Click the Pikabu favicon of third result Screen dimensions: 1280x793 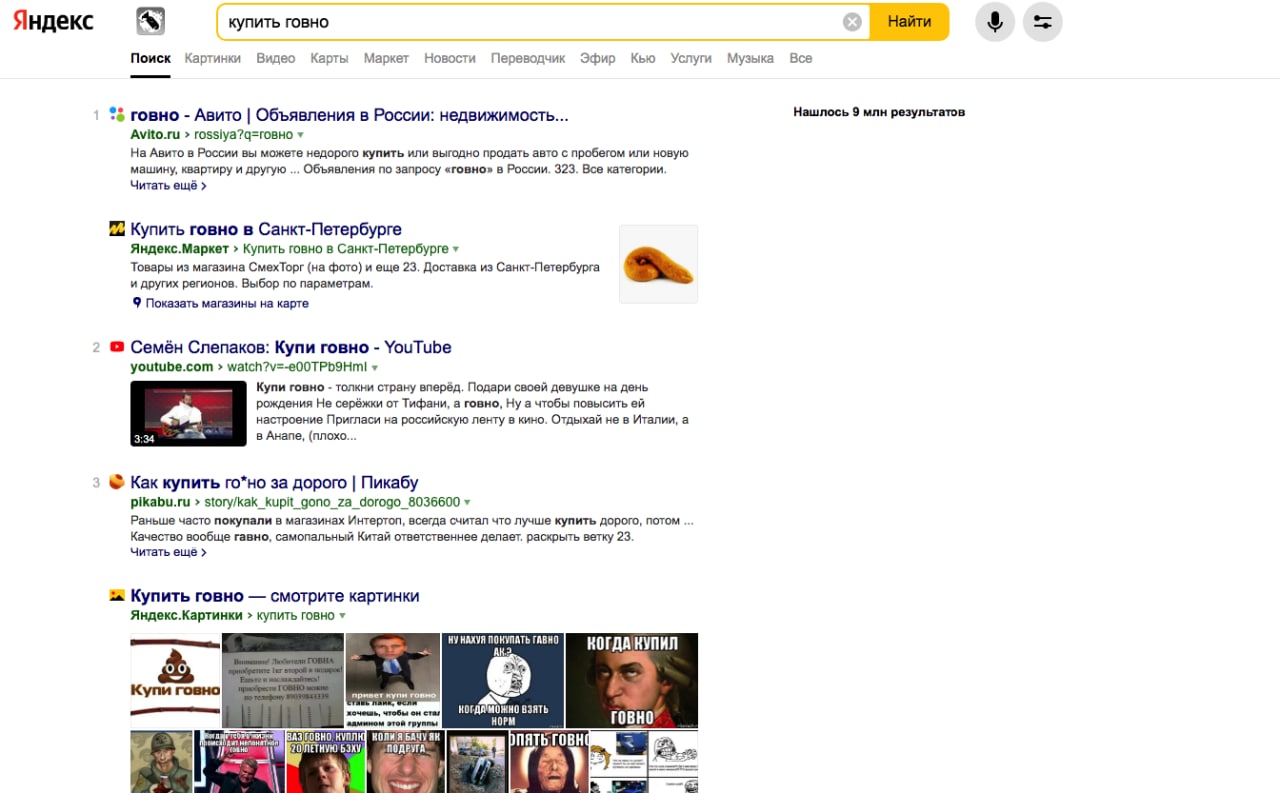coord(117,481)
